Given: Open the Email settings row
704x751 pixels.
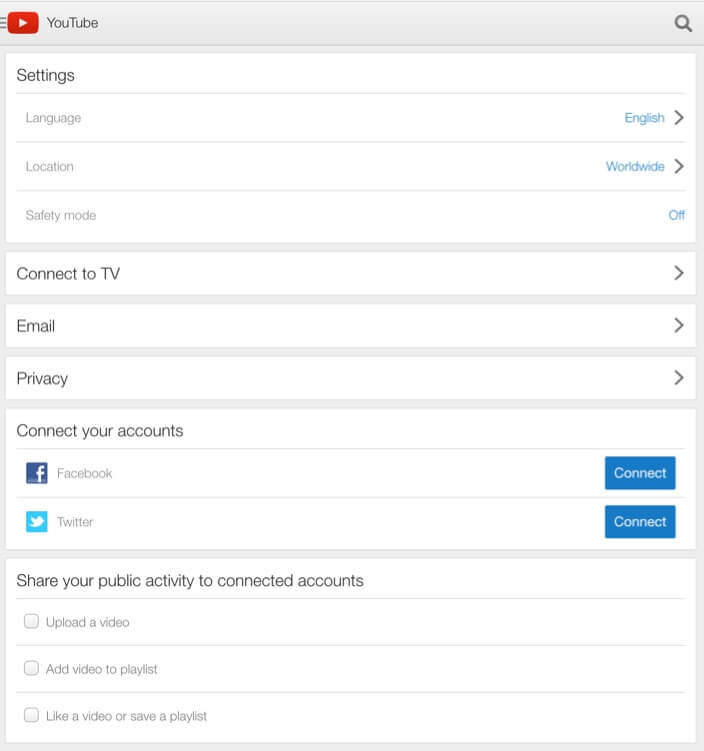Looking at the screenshot, I should pyautogui.click(x=350, y=326).
